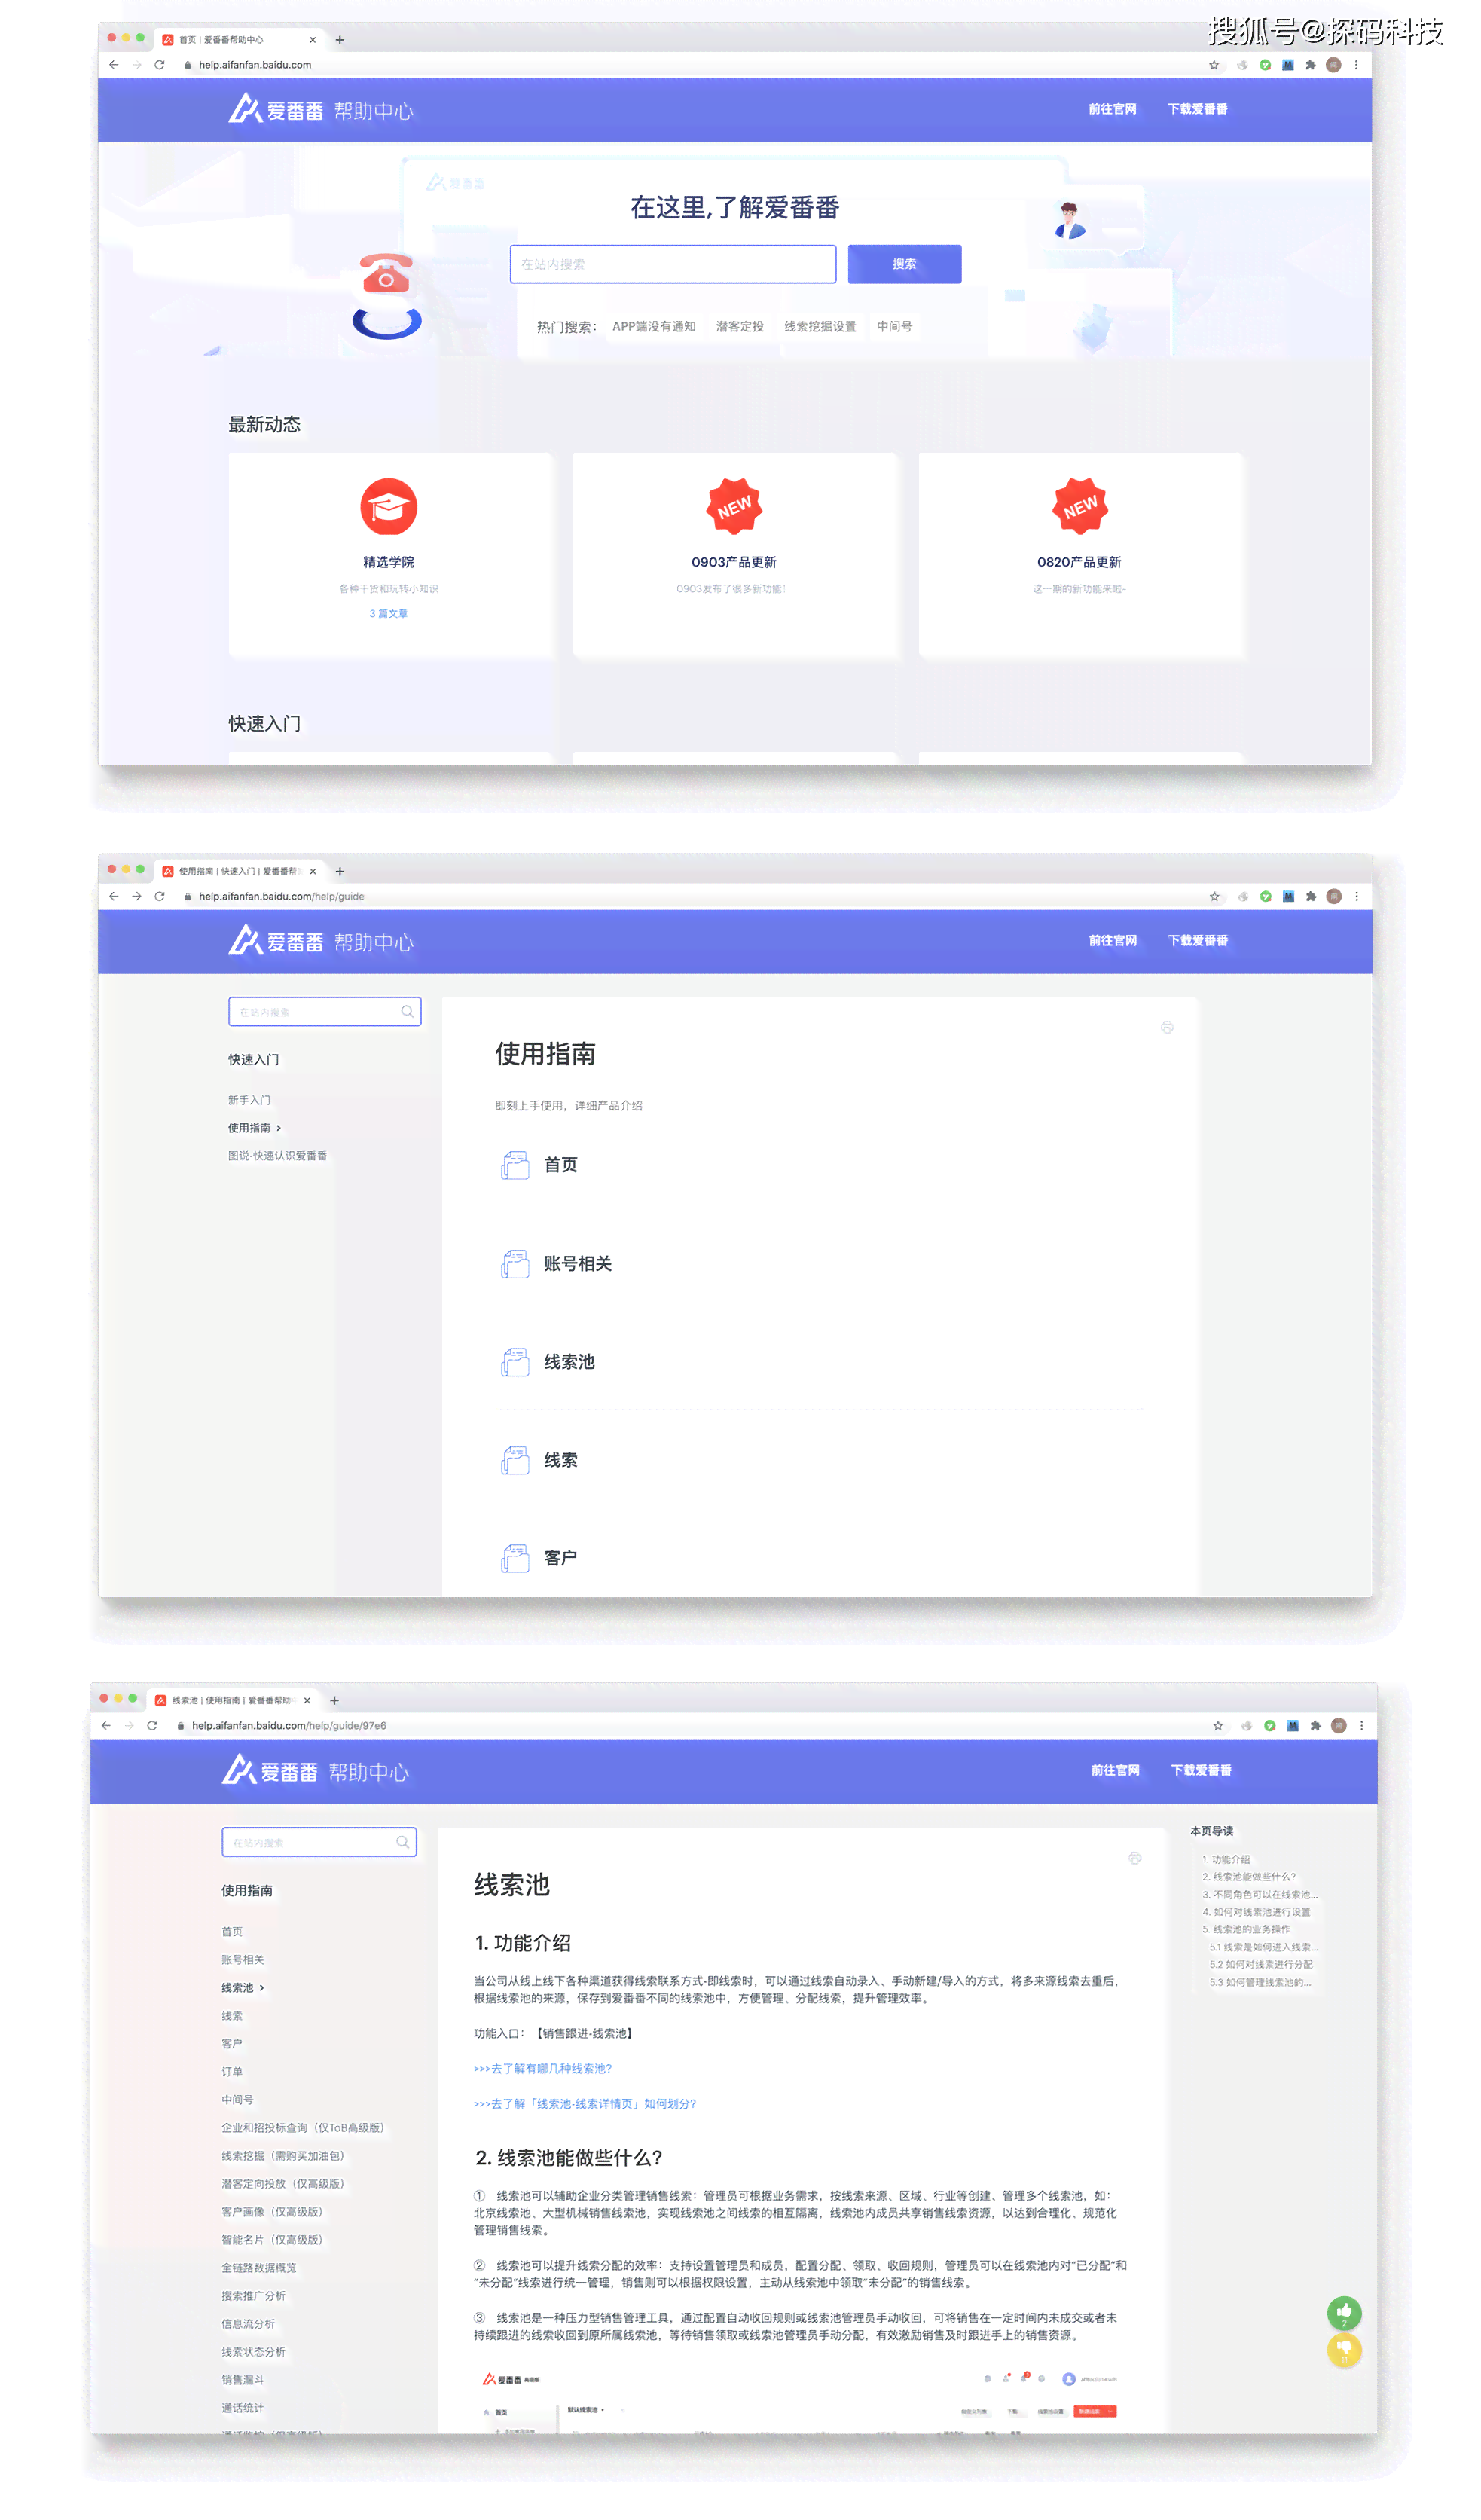Image resolution: width=1481 pixels, height=2520 pixels.
Task: Select 搜索推广分析 in the sidebar
Action: (254, 2296)
